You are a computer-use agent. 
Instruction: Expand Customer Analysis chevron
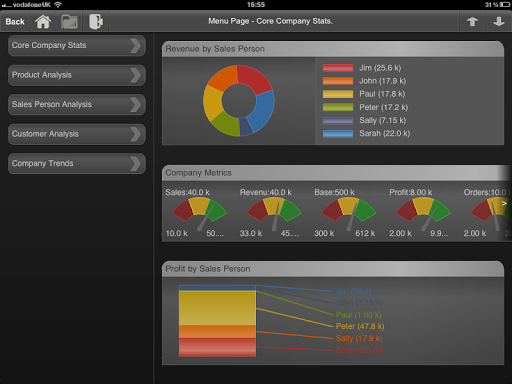[136, 134]
